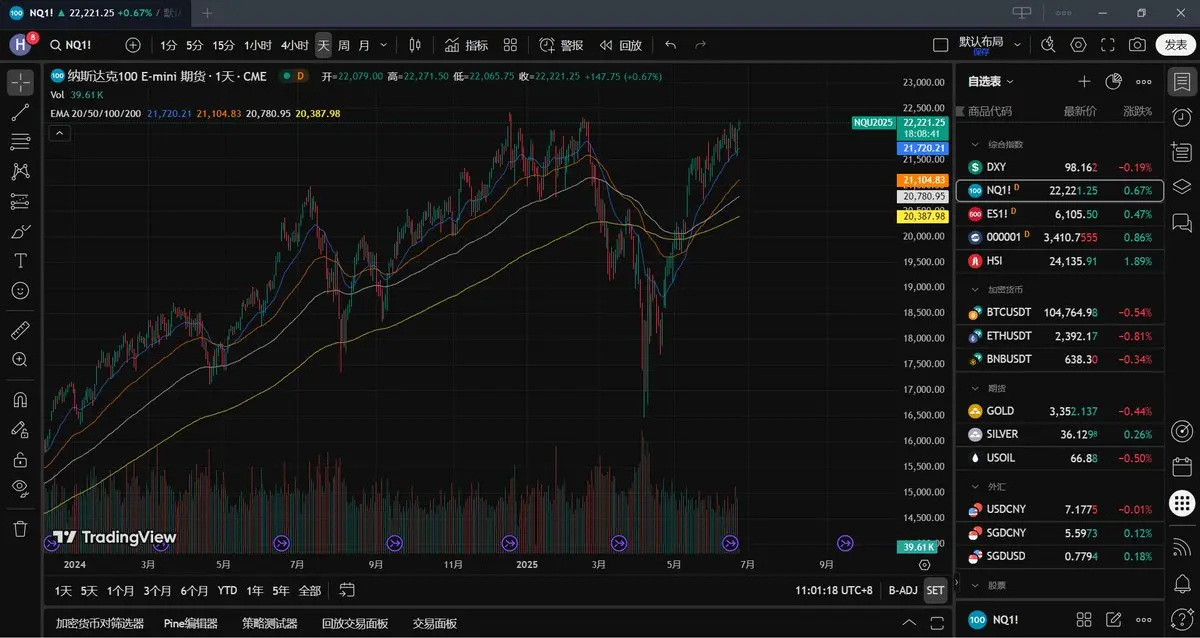The height and width of the screenshot is (638, 1200).
Task: Click the trash icon to remove drawings
Action: tap(20, 528)
